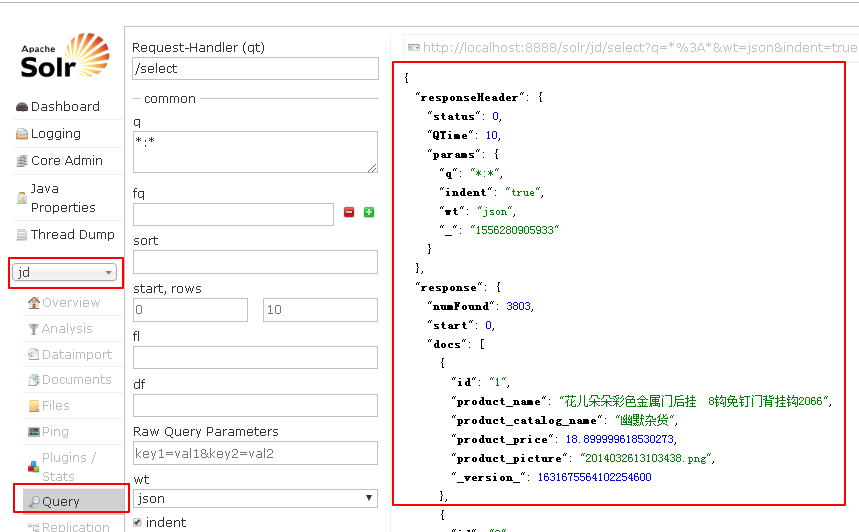Click the QTime value 10
This screenshot has height=532, width=859.
[491, 135]
